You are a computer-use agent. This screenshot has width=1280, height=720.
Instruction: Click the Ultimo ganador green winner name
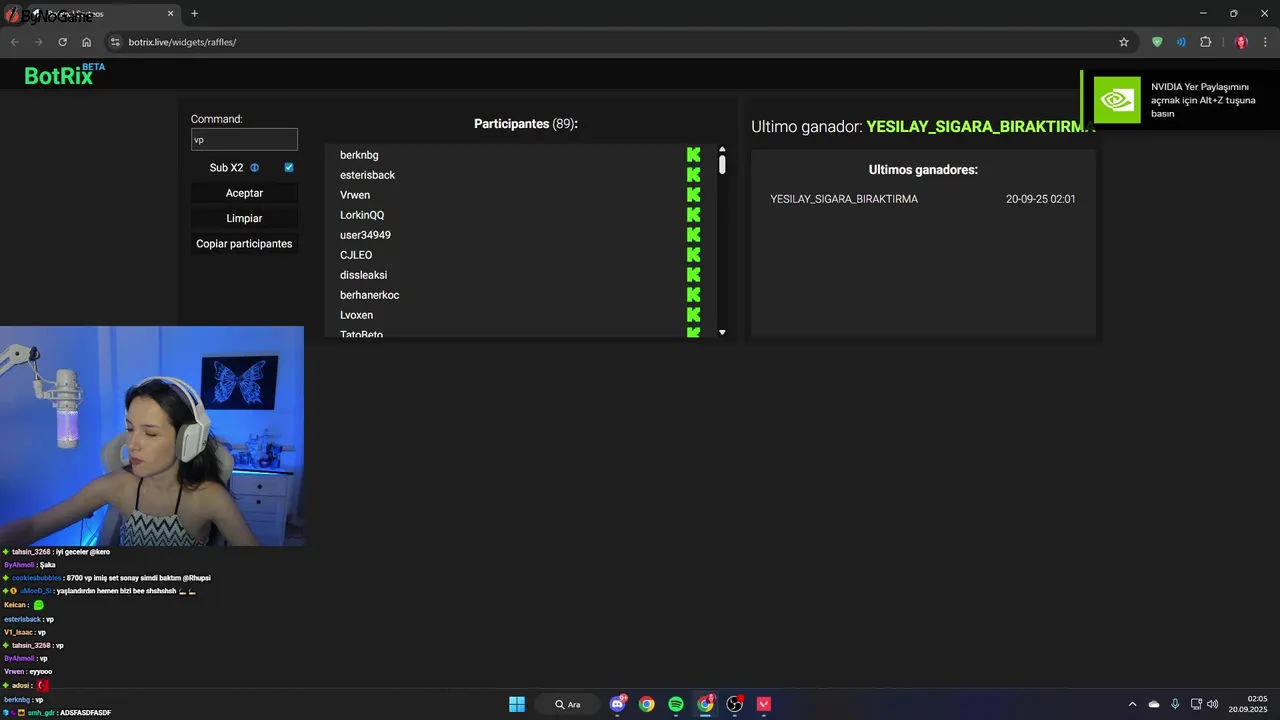(x=981, y=127)
